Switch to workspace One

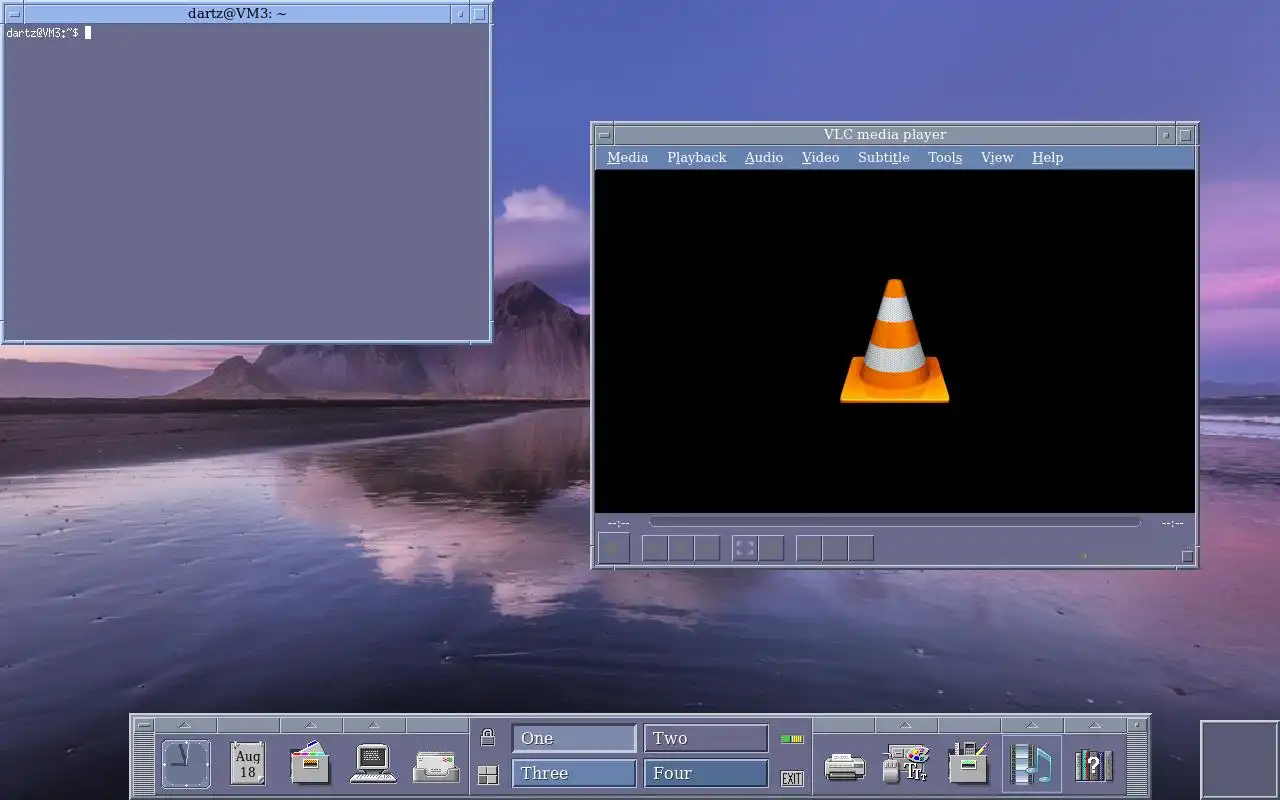[x=574, y=738]
